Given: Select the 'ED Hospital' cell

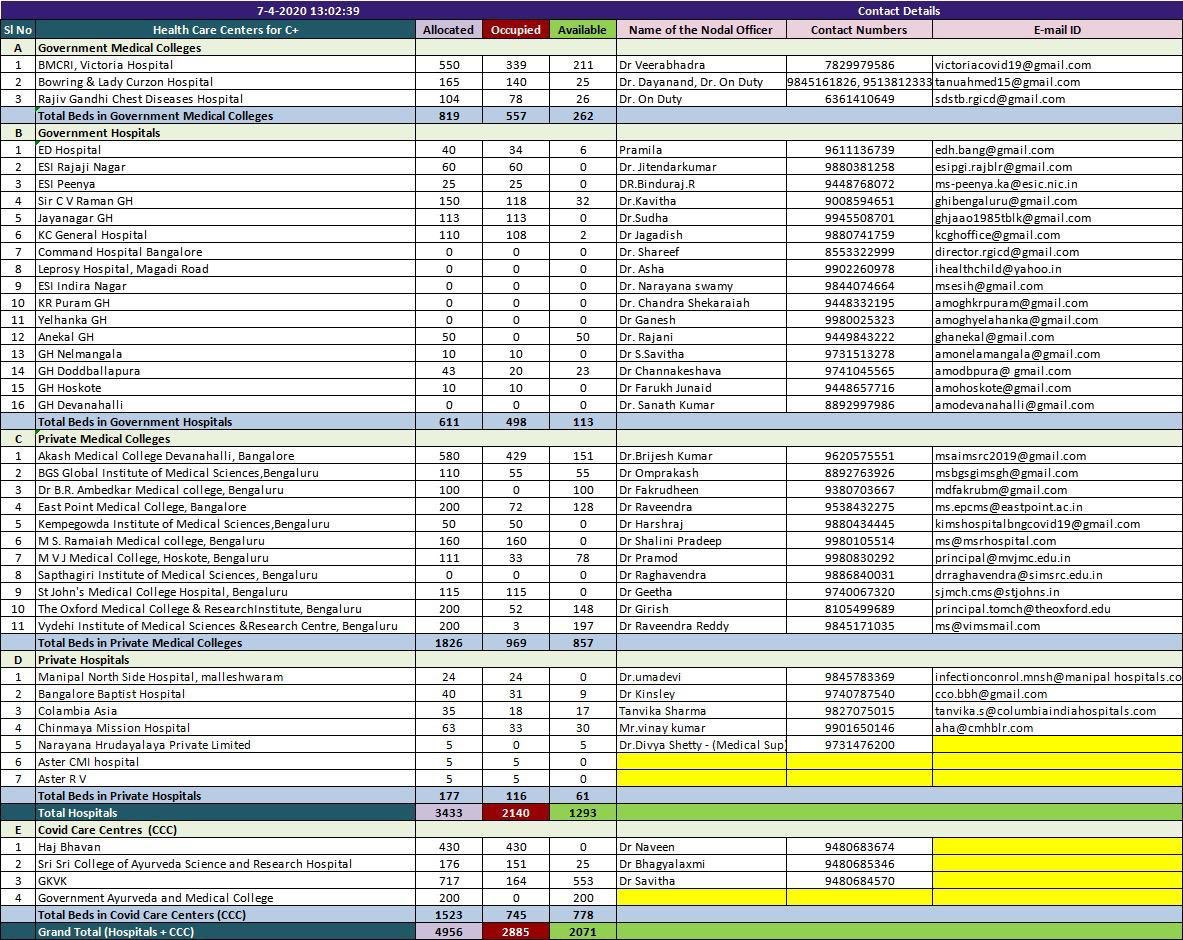Looking at the screenshot, I should [226, 149].
